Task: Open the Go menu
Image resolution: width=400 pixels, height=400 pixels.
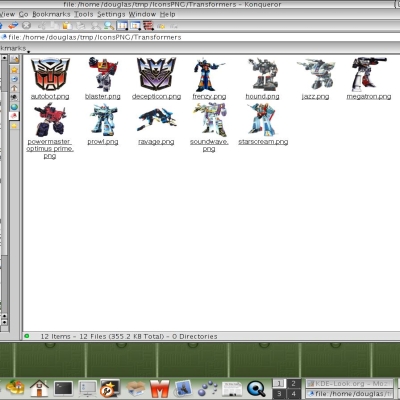Action: click(23, 14)
